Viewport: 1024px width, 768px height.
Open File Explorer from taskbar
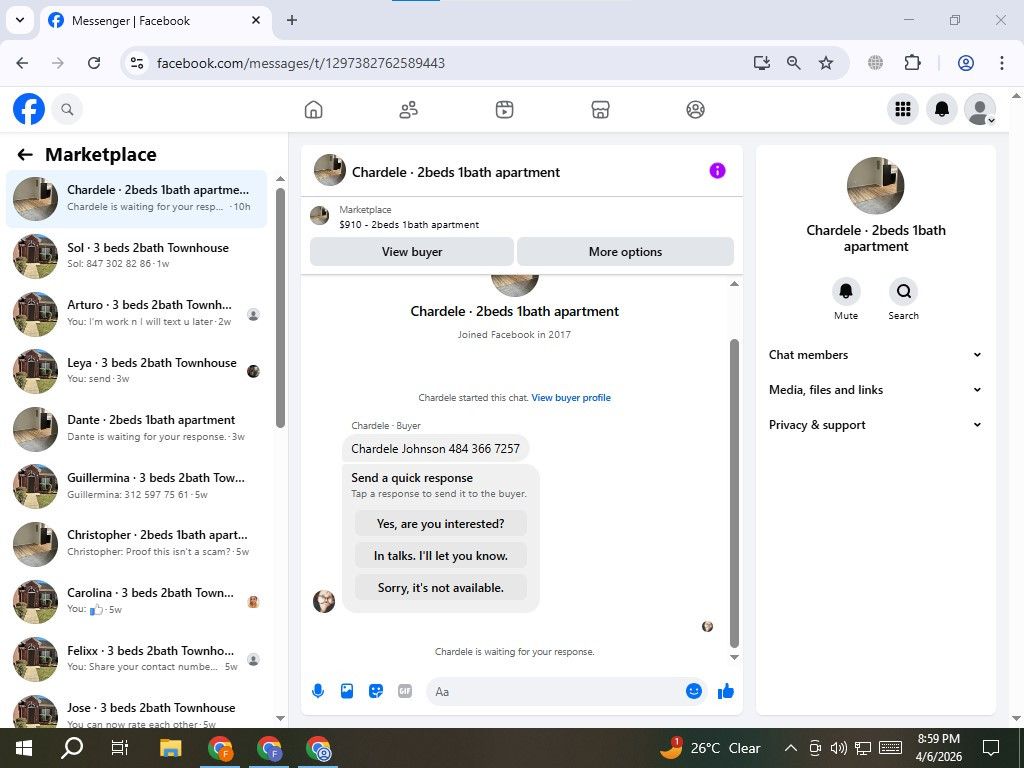coord(171,748)
